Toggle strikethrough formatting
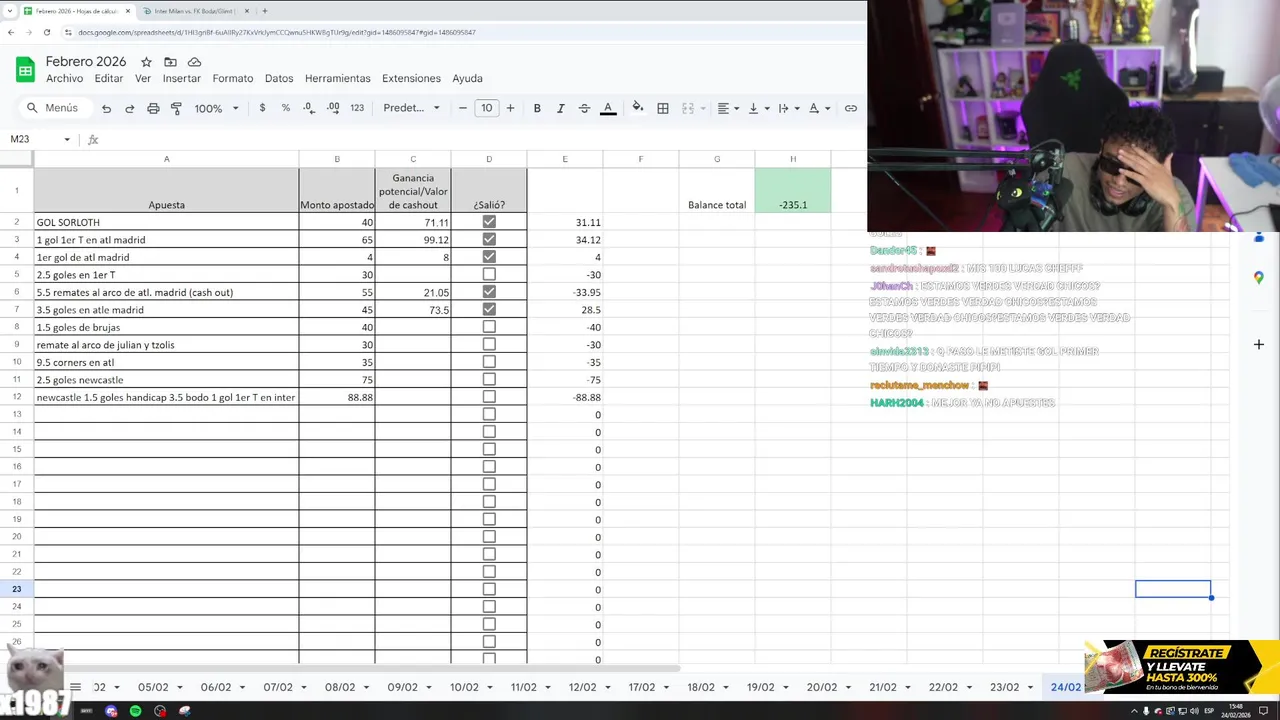The image size is (1280, 720). pos(584,108)
